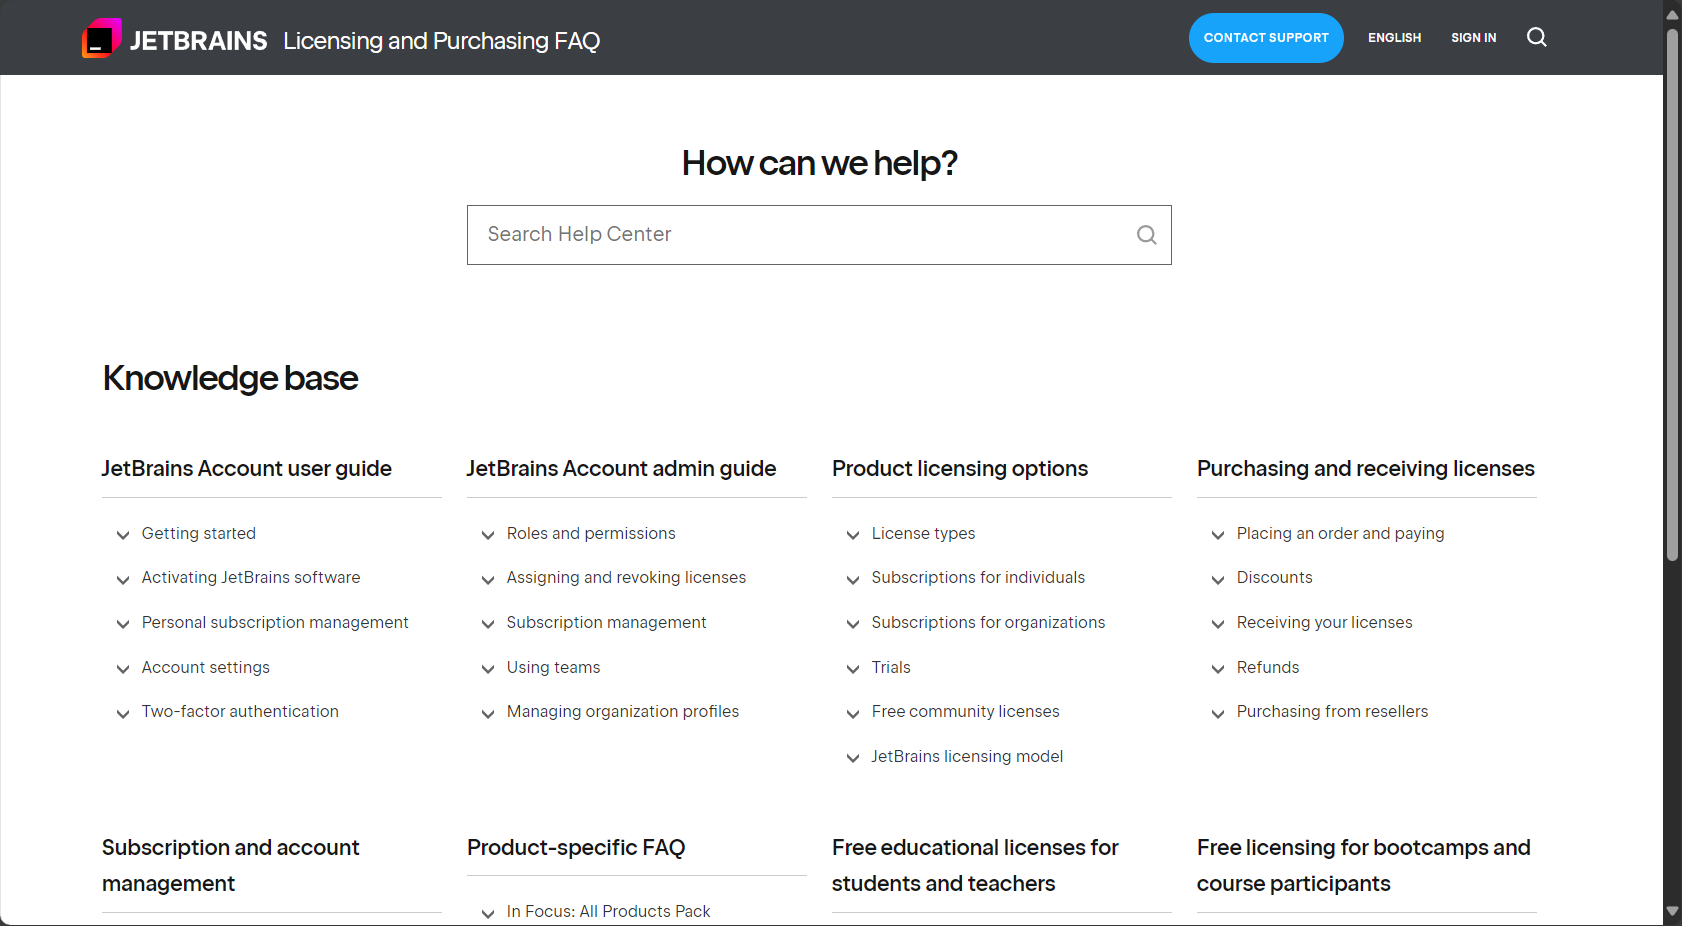Expand Discounts chevron
This screenshot has width=1682, height=926.
[x=1218, y=580]
